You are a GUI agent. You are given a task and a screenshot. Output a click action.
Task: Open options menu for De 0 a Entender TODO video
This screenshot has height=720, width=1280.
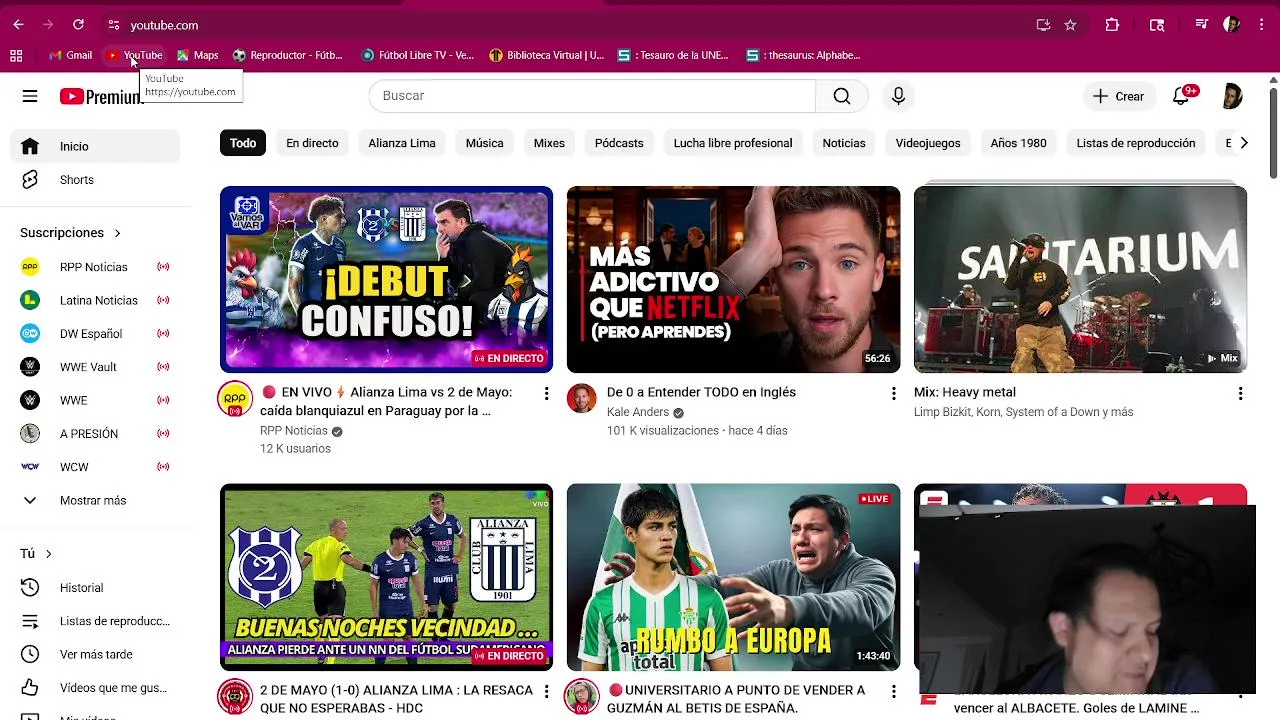pyautogui.click(x=893, y=394)
